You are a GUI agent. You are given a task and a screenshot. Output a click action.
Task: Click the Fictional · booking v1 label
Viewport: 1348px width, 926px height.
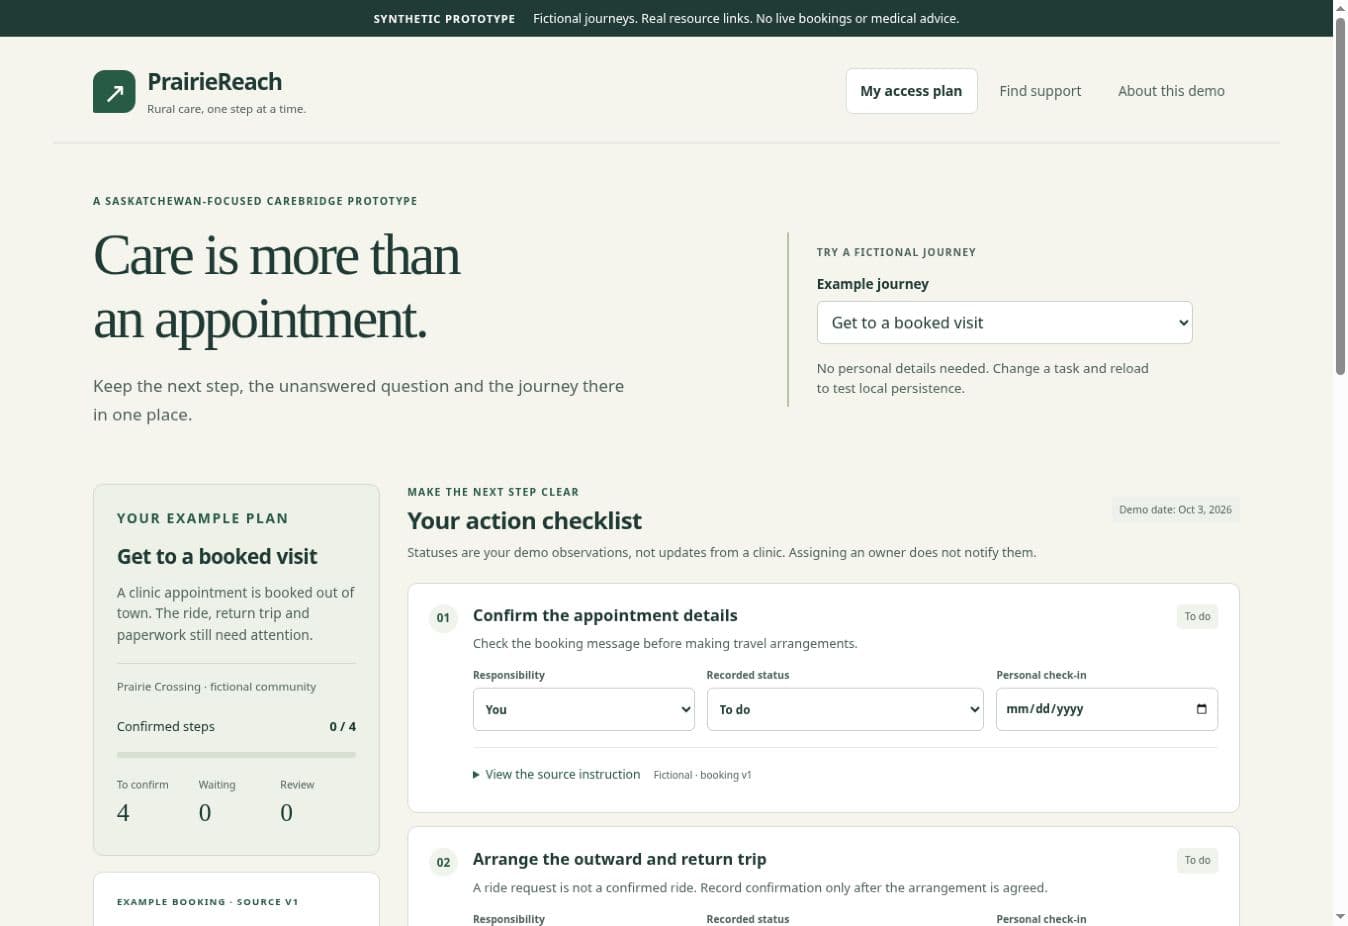tap(702, 775)
